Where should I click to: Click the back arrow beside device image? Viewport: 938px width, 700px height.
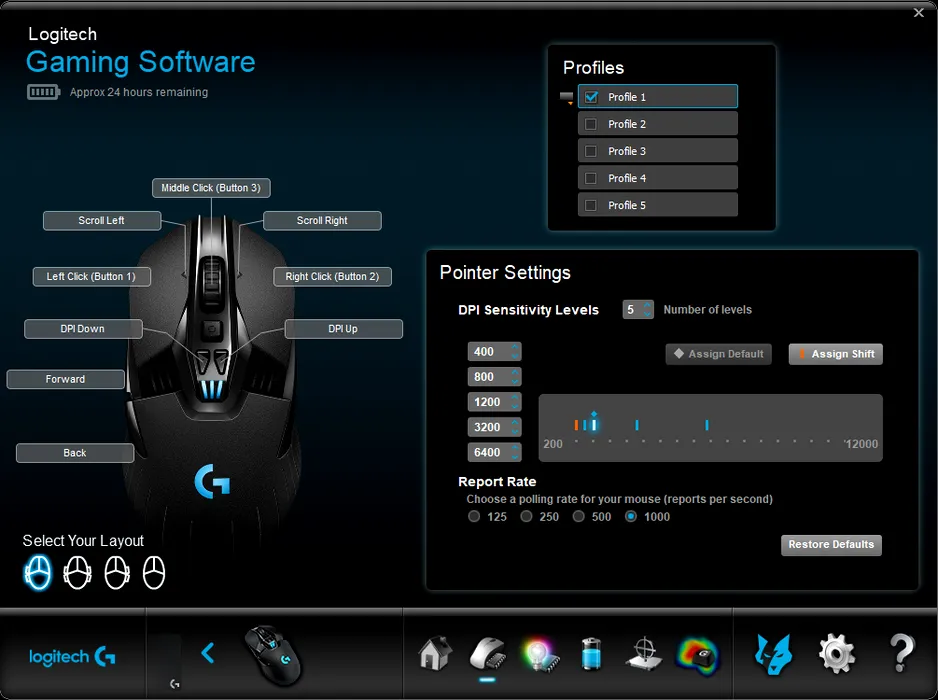coord(208,653)
